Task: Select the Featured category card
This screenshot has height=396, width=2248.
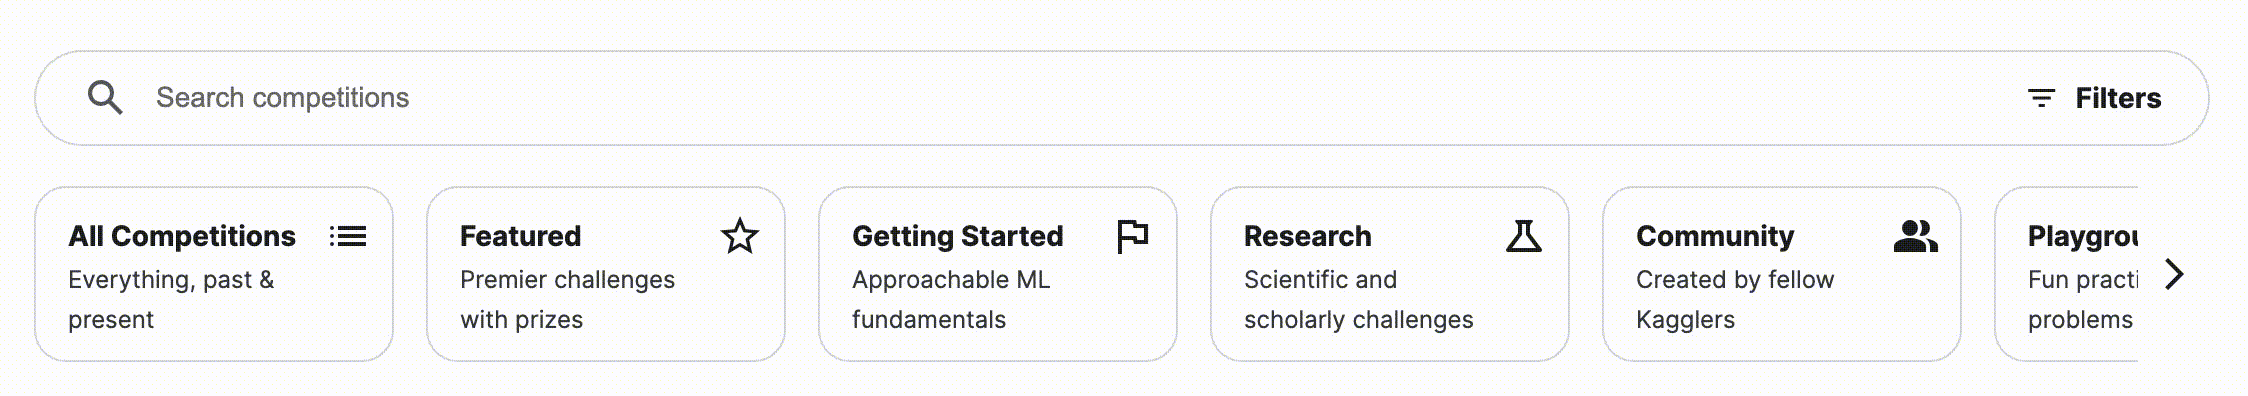Action: pos(606,274)
